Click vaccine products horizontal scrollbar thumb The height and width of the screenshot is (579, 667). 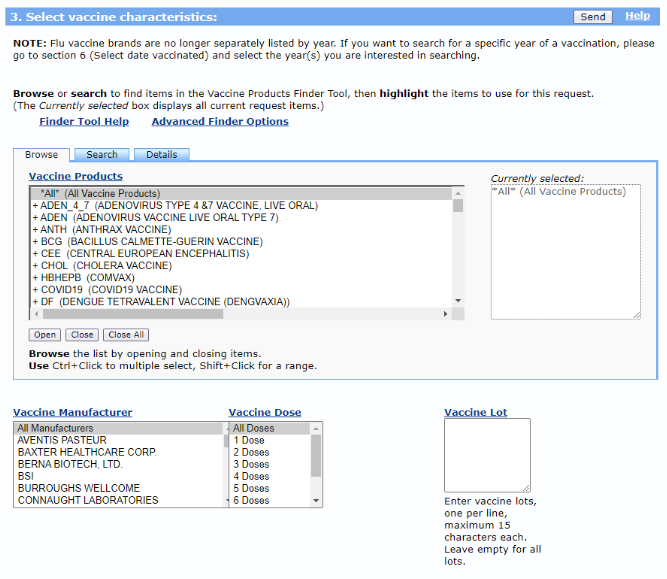click(x=133, y=314)
